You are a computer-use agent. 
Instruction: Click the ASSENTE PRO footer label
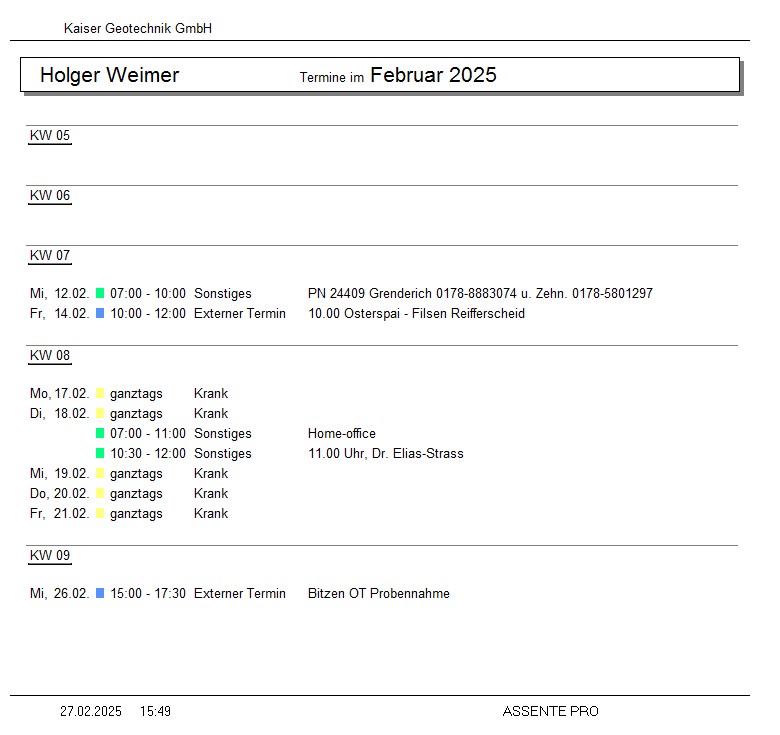(x=550, y=712)
